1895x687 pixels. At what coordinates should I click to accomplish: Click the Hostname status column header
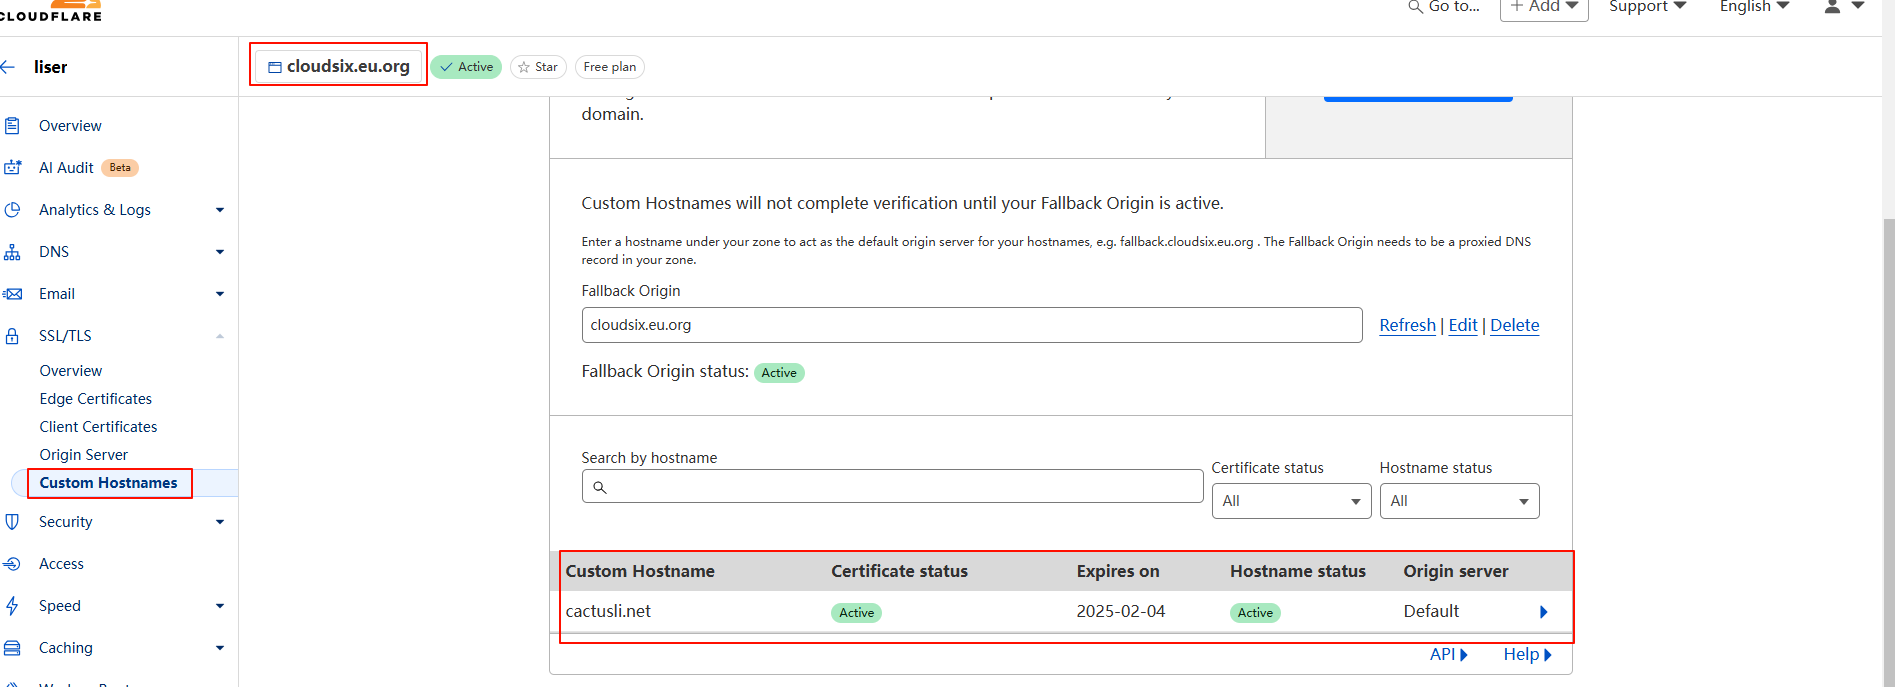1298,571
